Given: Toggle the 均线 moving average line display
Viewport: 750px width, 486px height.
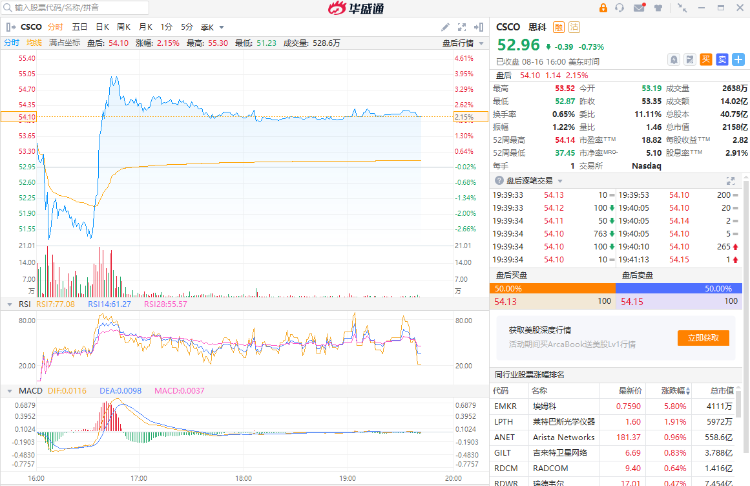Looking at the screenshot, I should tap(33, 43).
